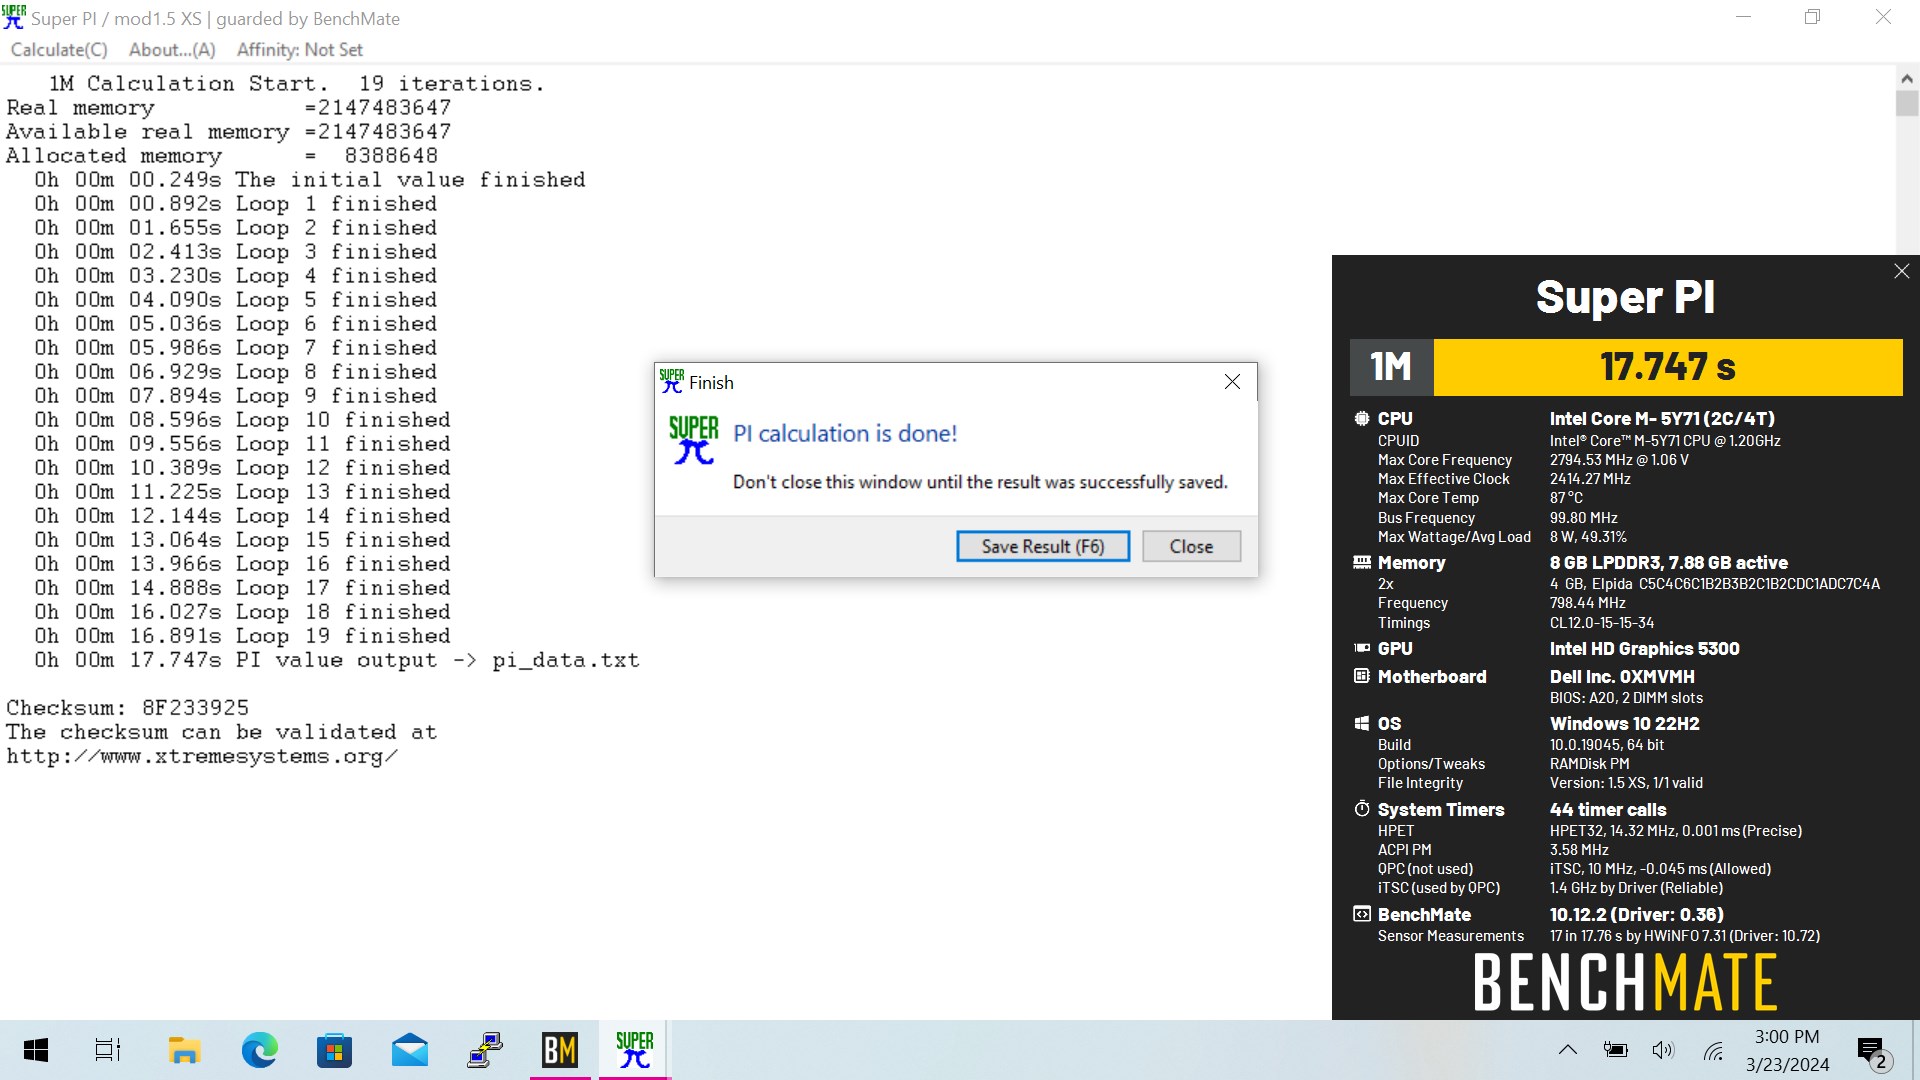Screen dimensions: 1920x1080
Task: Open Task View from the taskbar
Action: [x=108, y=1050]
